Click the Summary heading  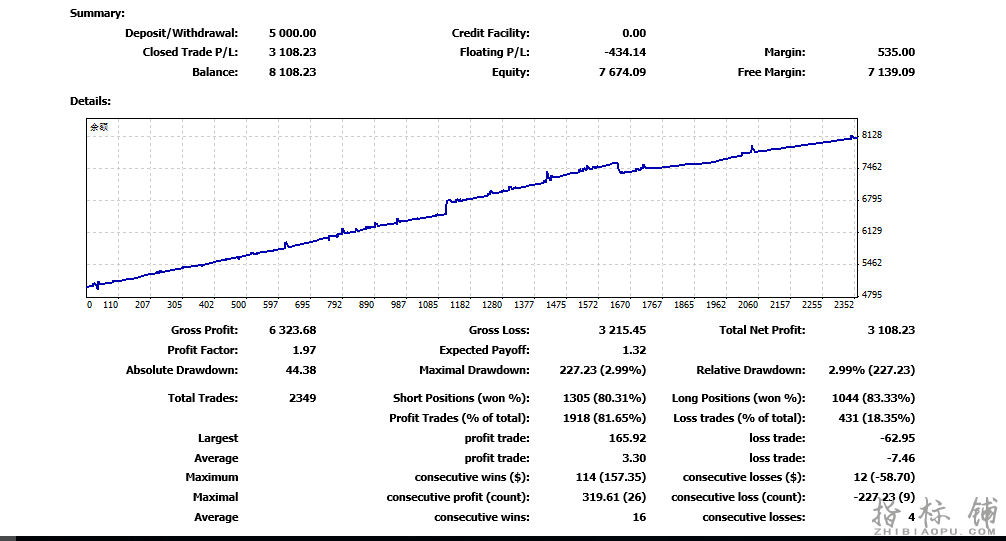[x=98, y=13]
